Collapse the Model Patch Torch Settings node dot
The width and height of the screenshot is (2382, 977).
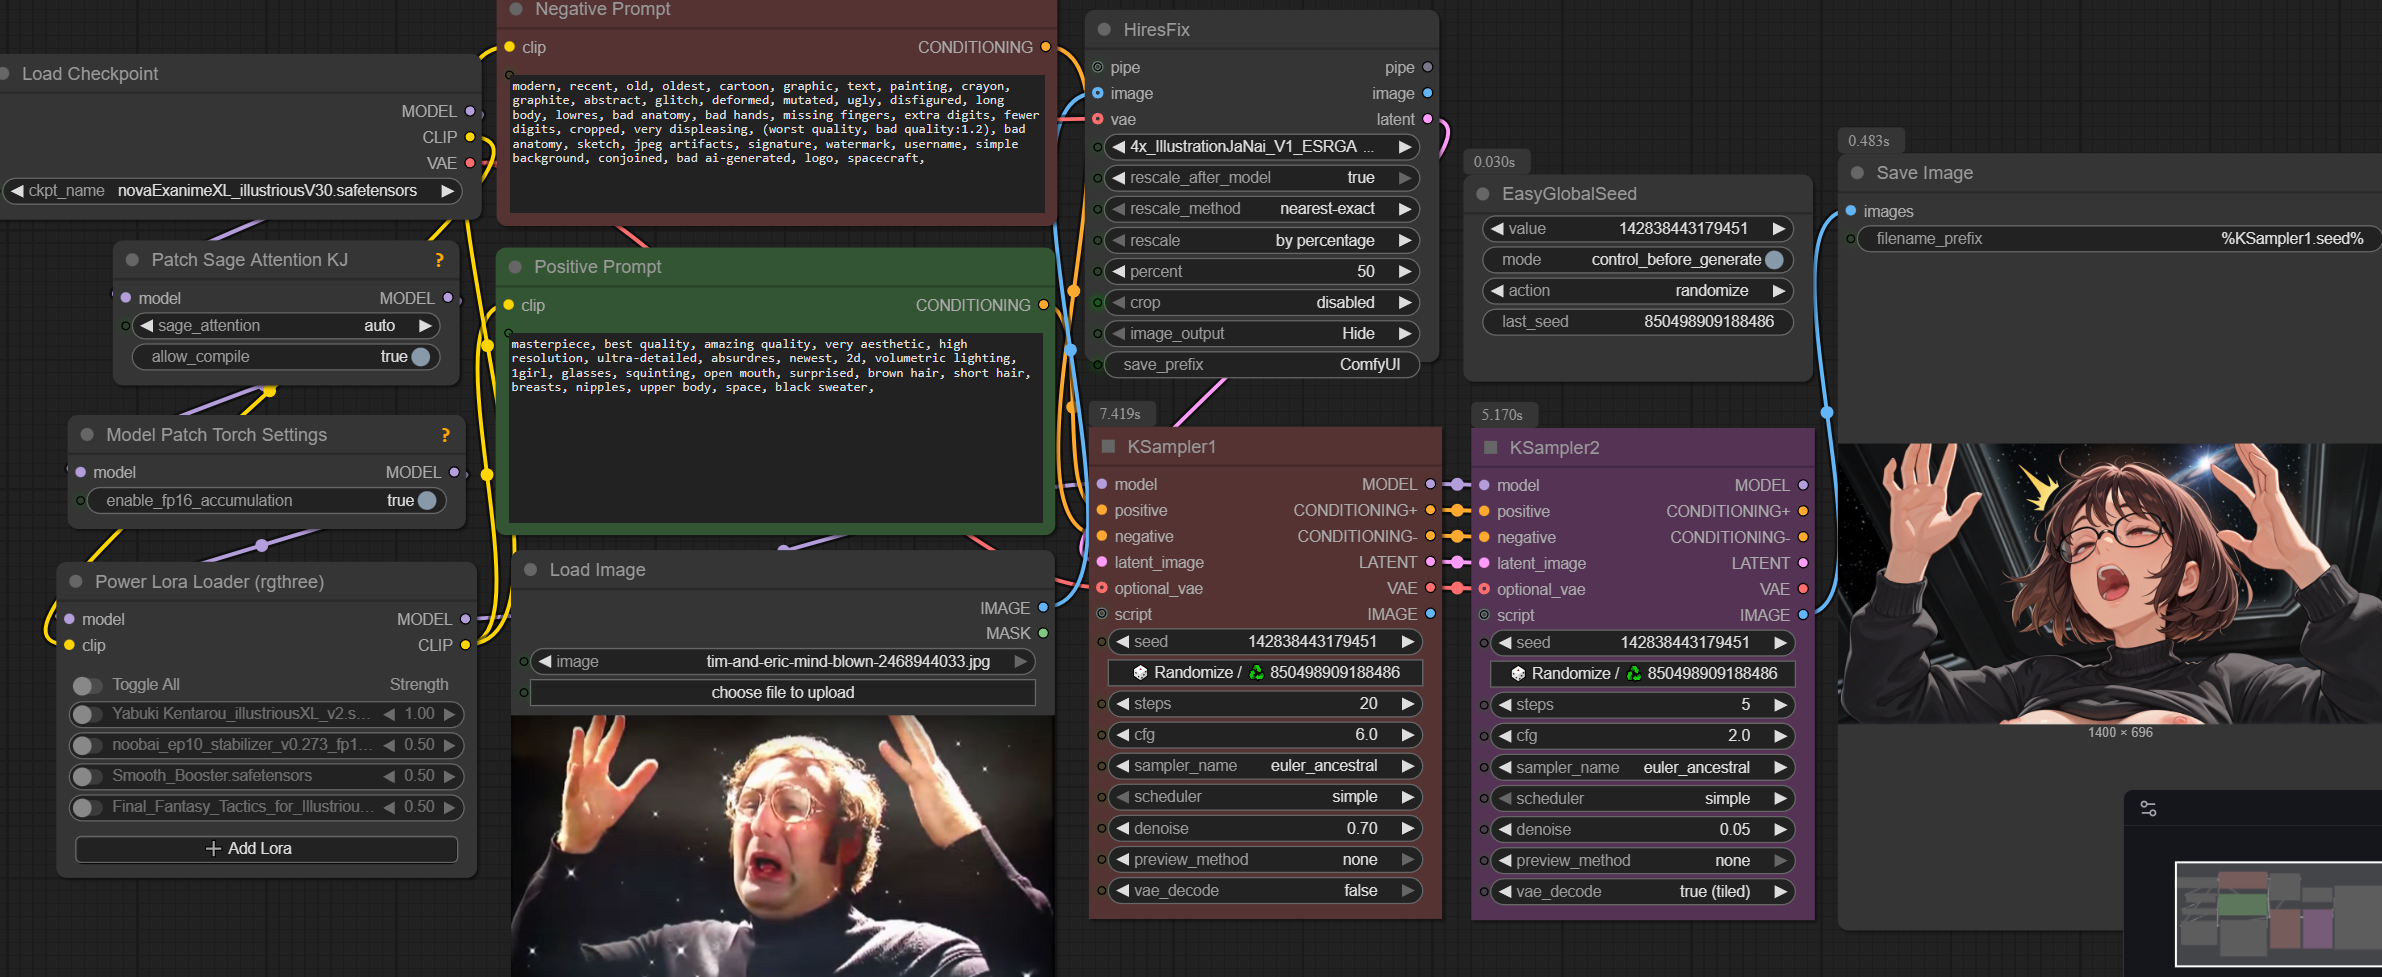point(87,435)
